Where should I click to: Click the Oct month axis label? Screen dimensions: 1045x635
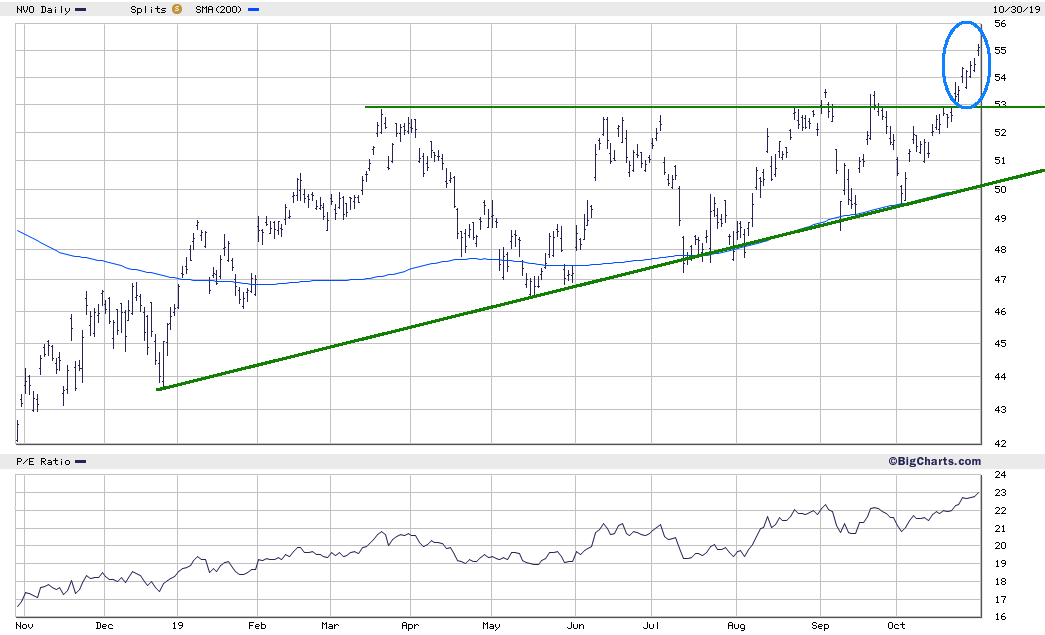[x=896, y=626]
